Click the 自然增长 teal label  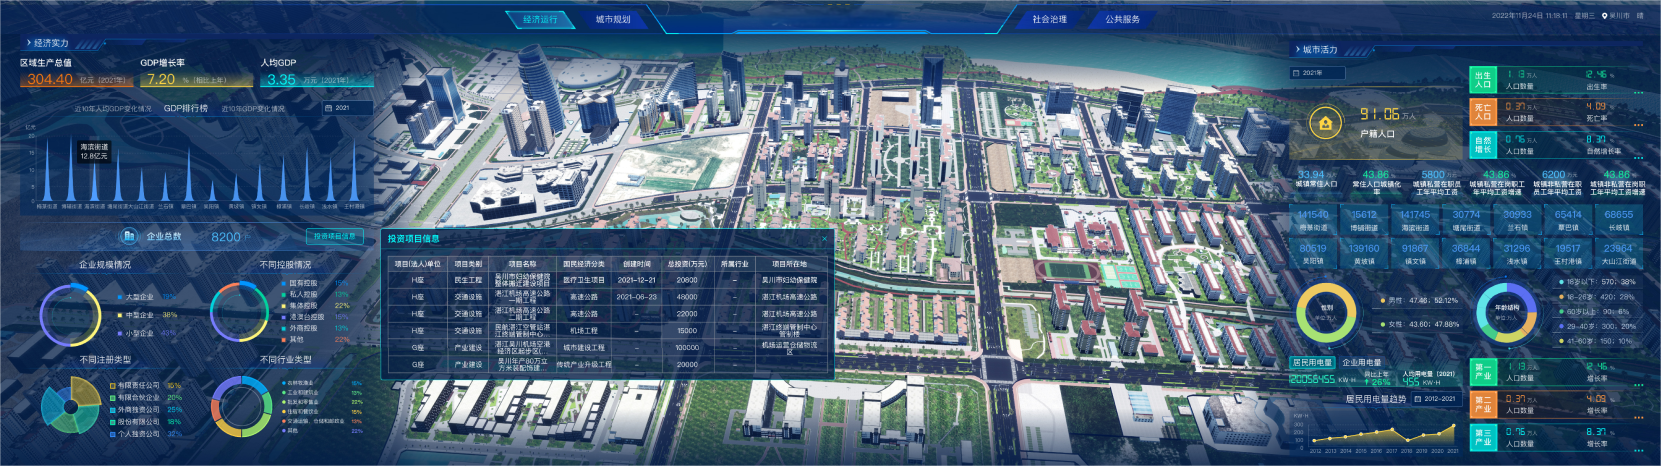pos(1482,145)
